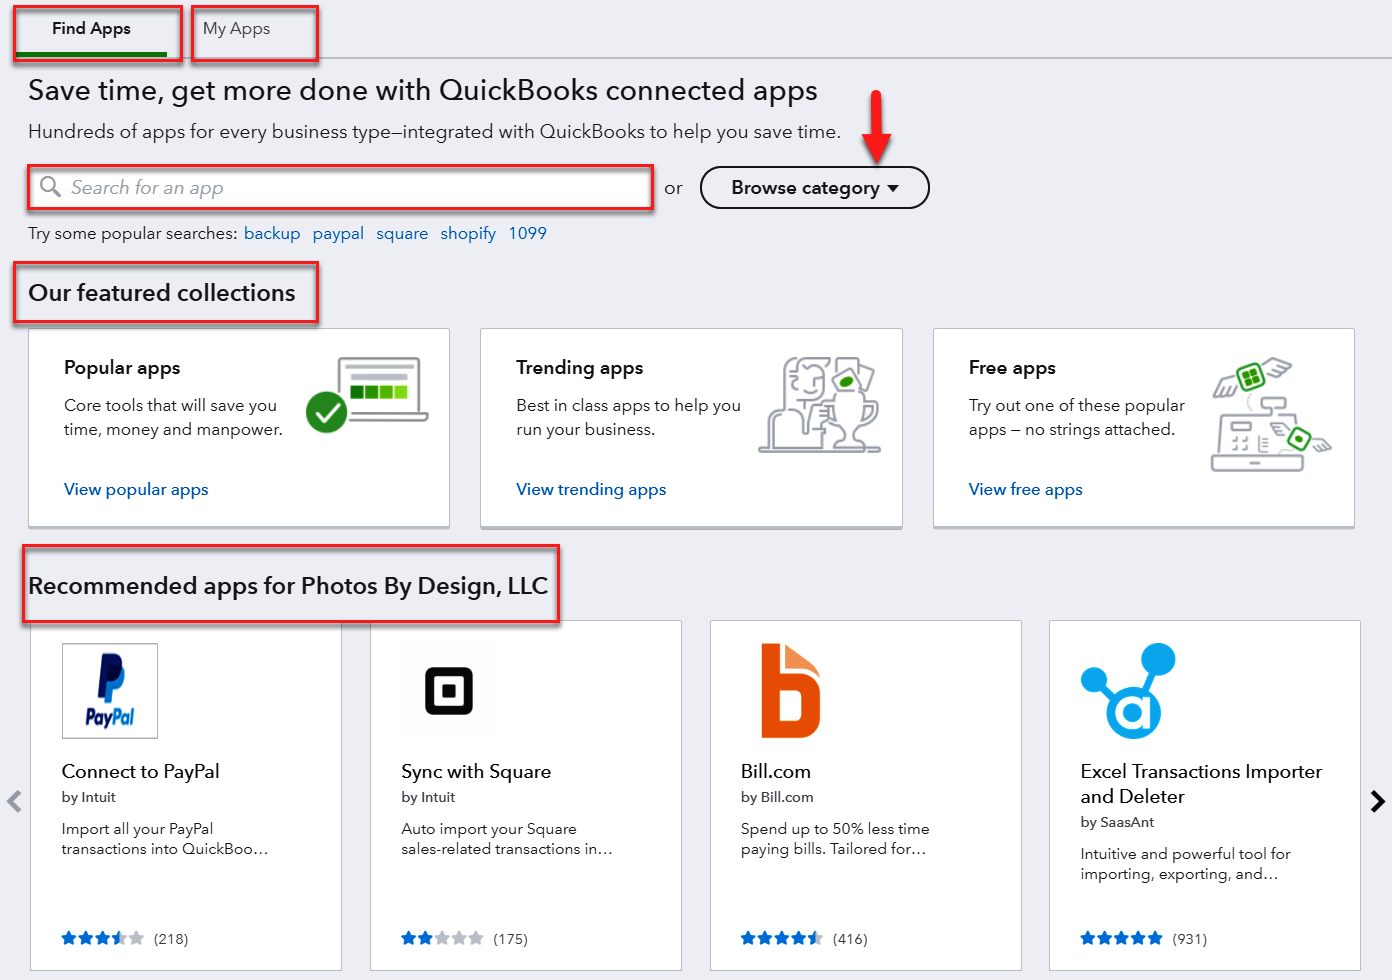Open the PayPal app logo
Screen dimensions: 1392x980
110,691
